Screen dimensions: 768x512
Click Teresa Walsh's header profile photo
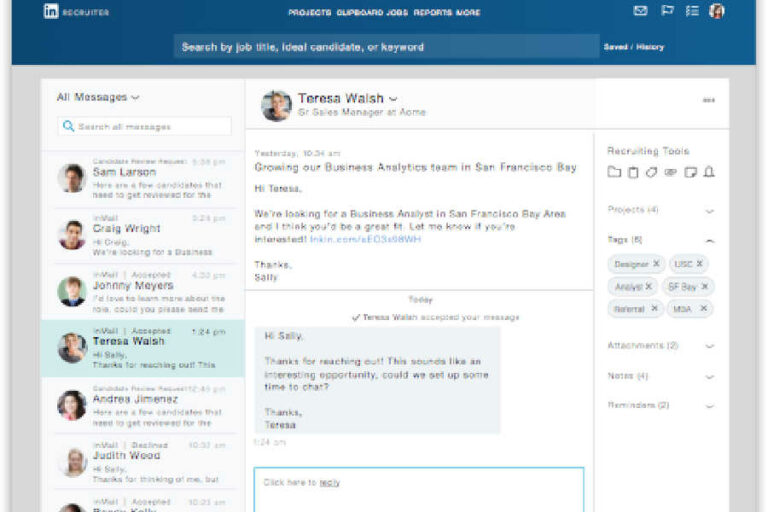[277, 105]
